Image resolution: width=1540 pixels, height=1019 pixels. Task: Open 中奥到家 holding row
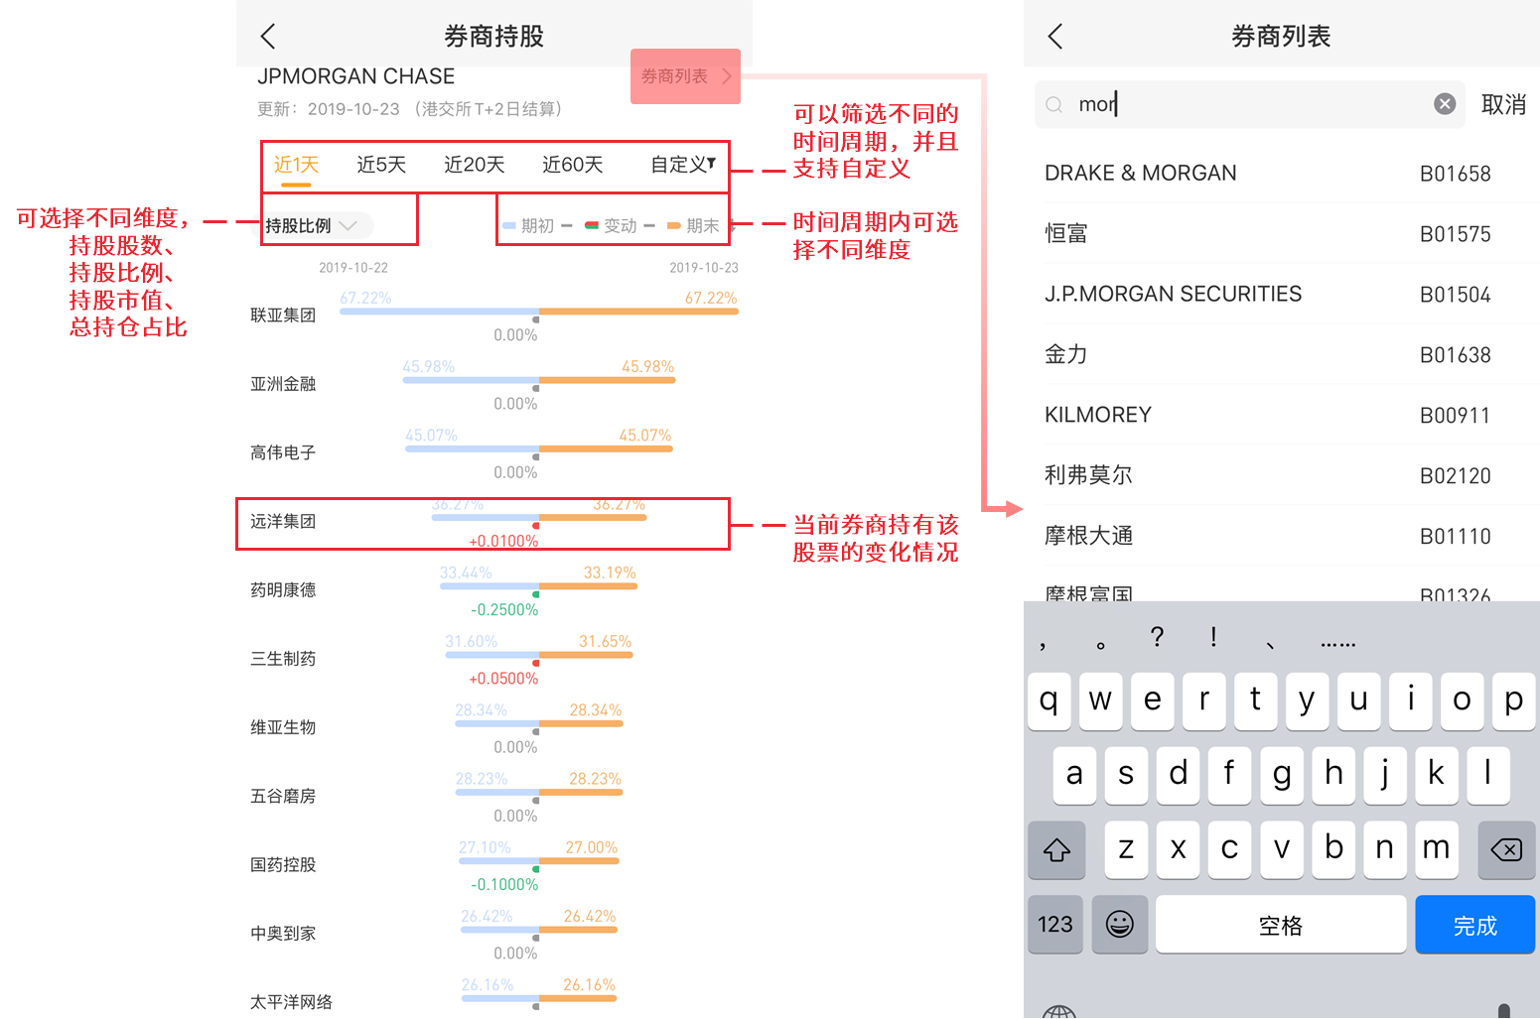[494, 934]
